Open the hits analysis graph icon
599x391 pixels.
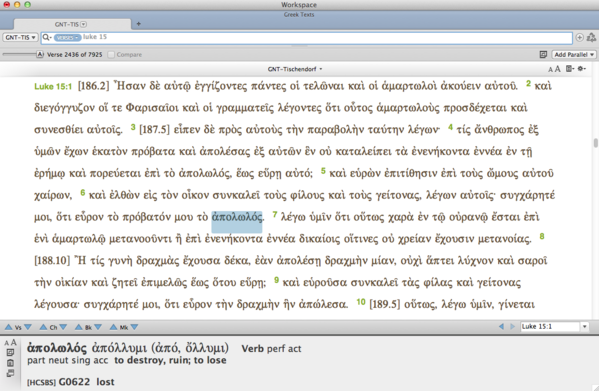pos(591,37)
